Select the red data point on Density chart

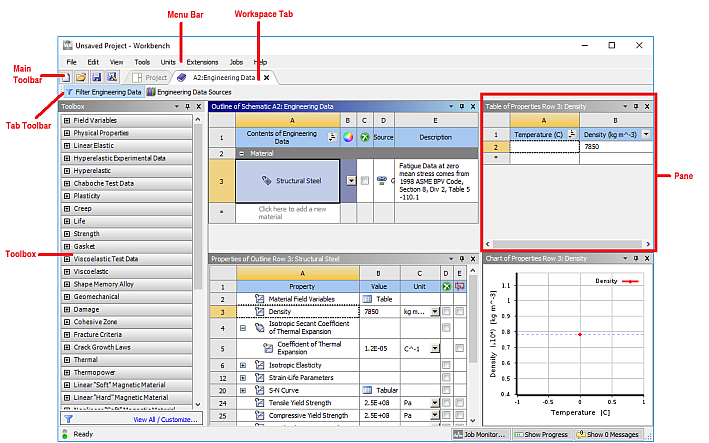(x=580, y=335)
